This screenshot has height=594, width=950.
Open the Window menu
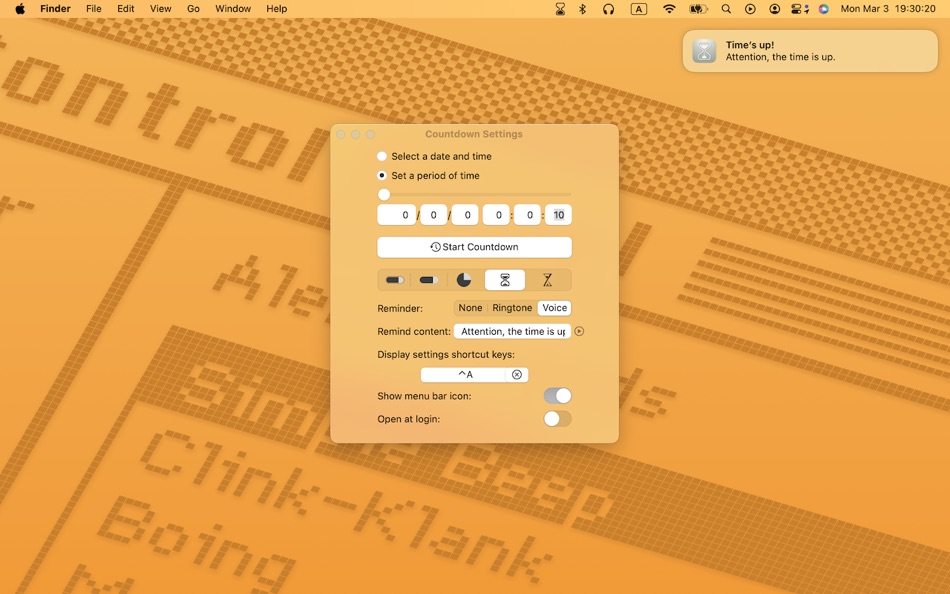tap(233, 9)
